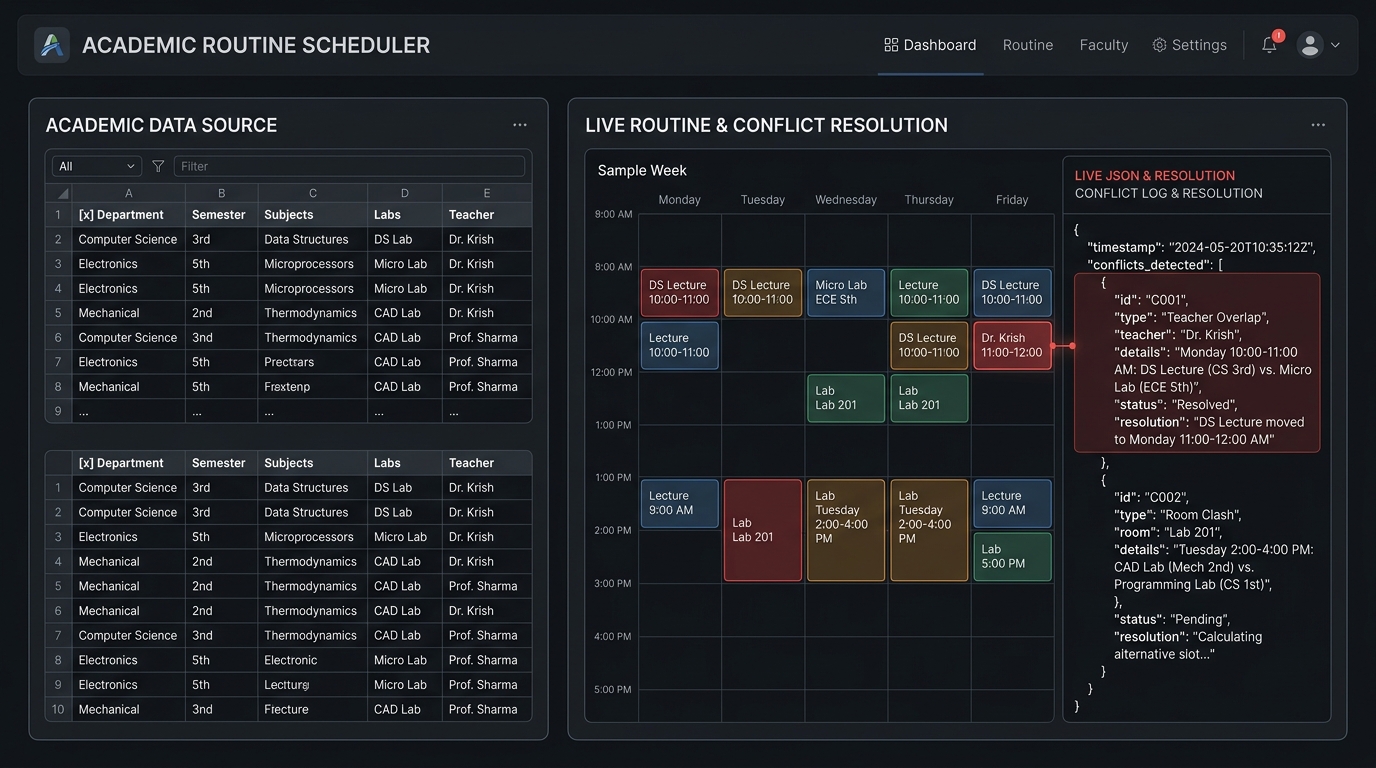
Task: Select Monday's red DS Lecture 10:00-11:00 event
Action: (x=679, y=292)
